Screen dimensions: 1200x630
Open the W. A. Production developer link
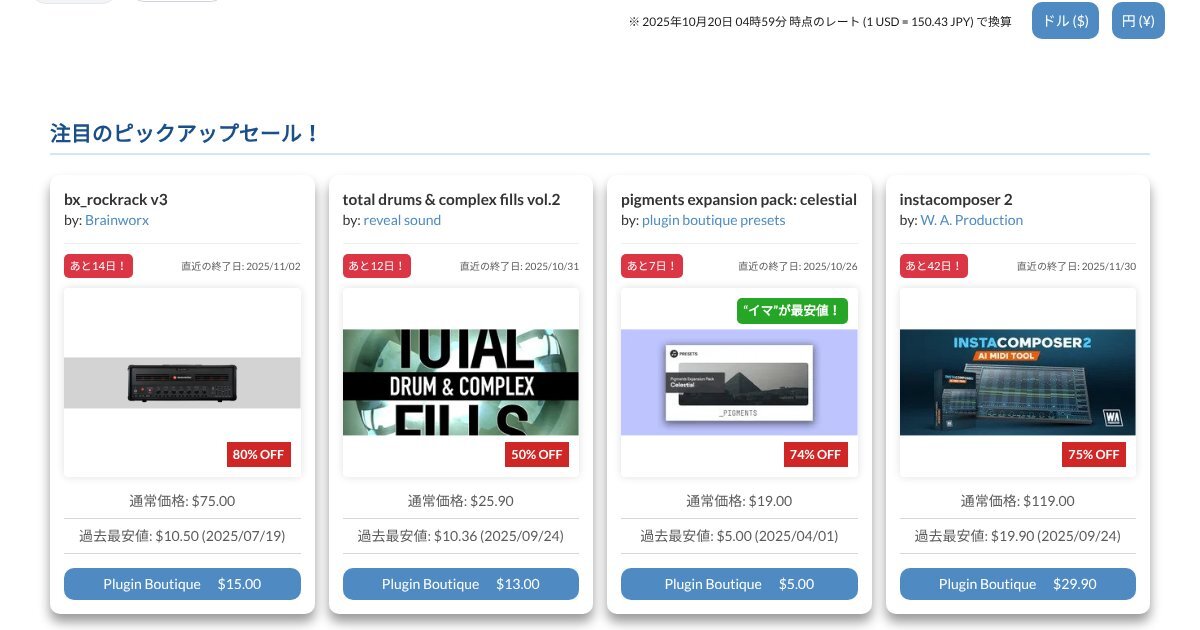tap(971, 220)
